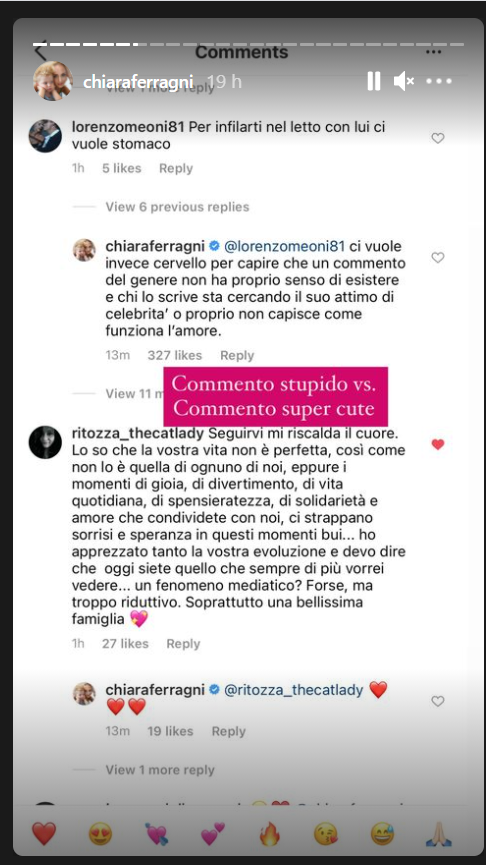Reply to ritozza_thecatlady's comment
The image size is (486, 865).
(x=183, y=644)
